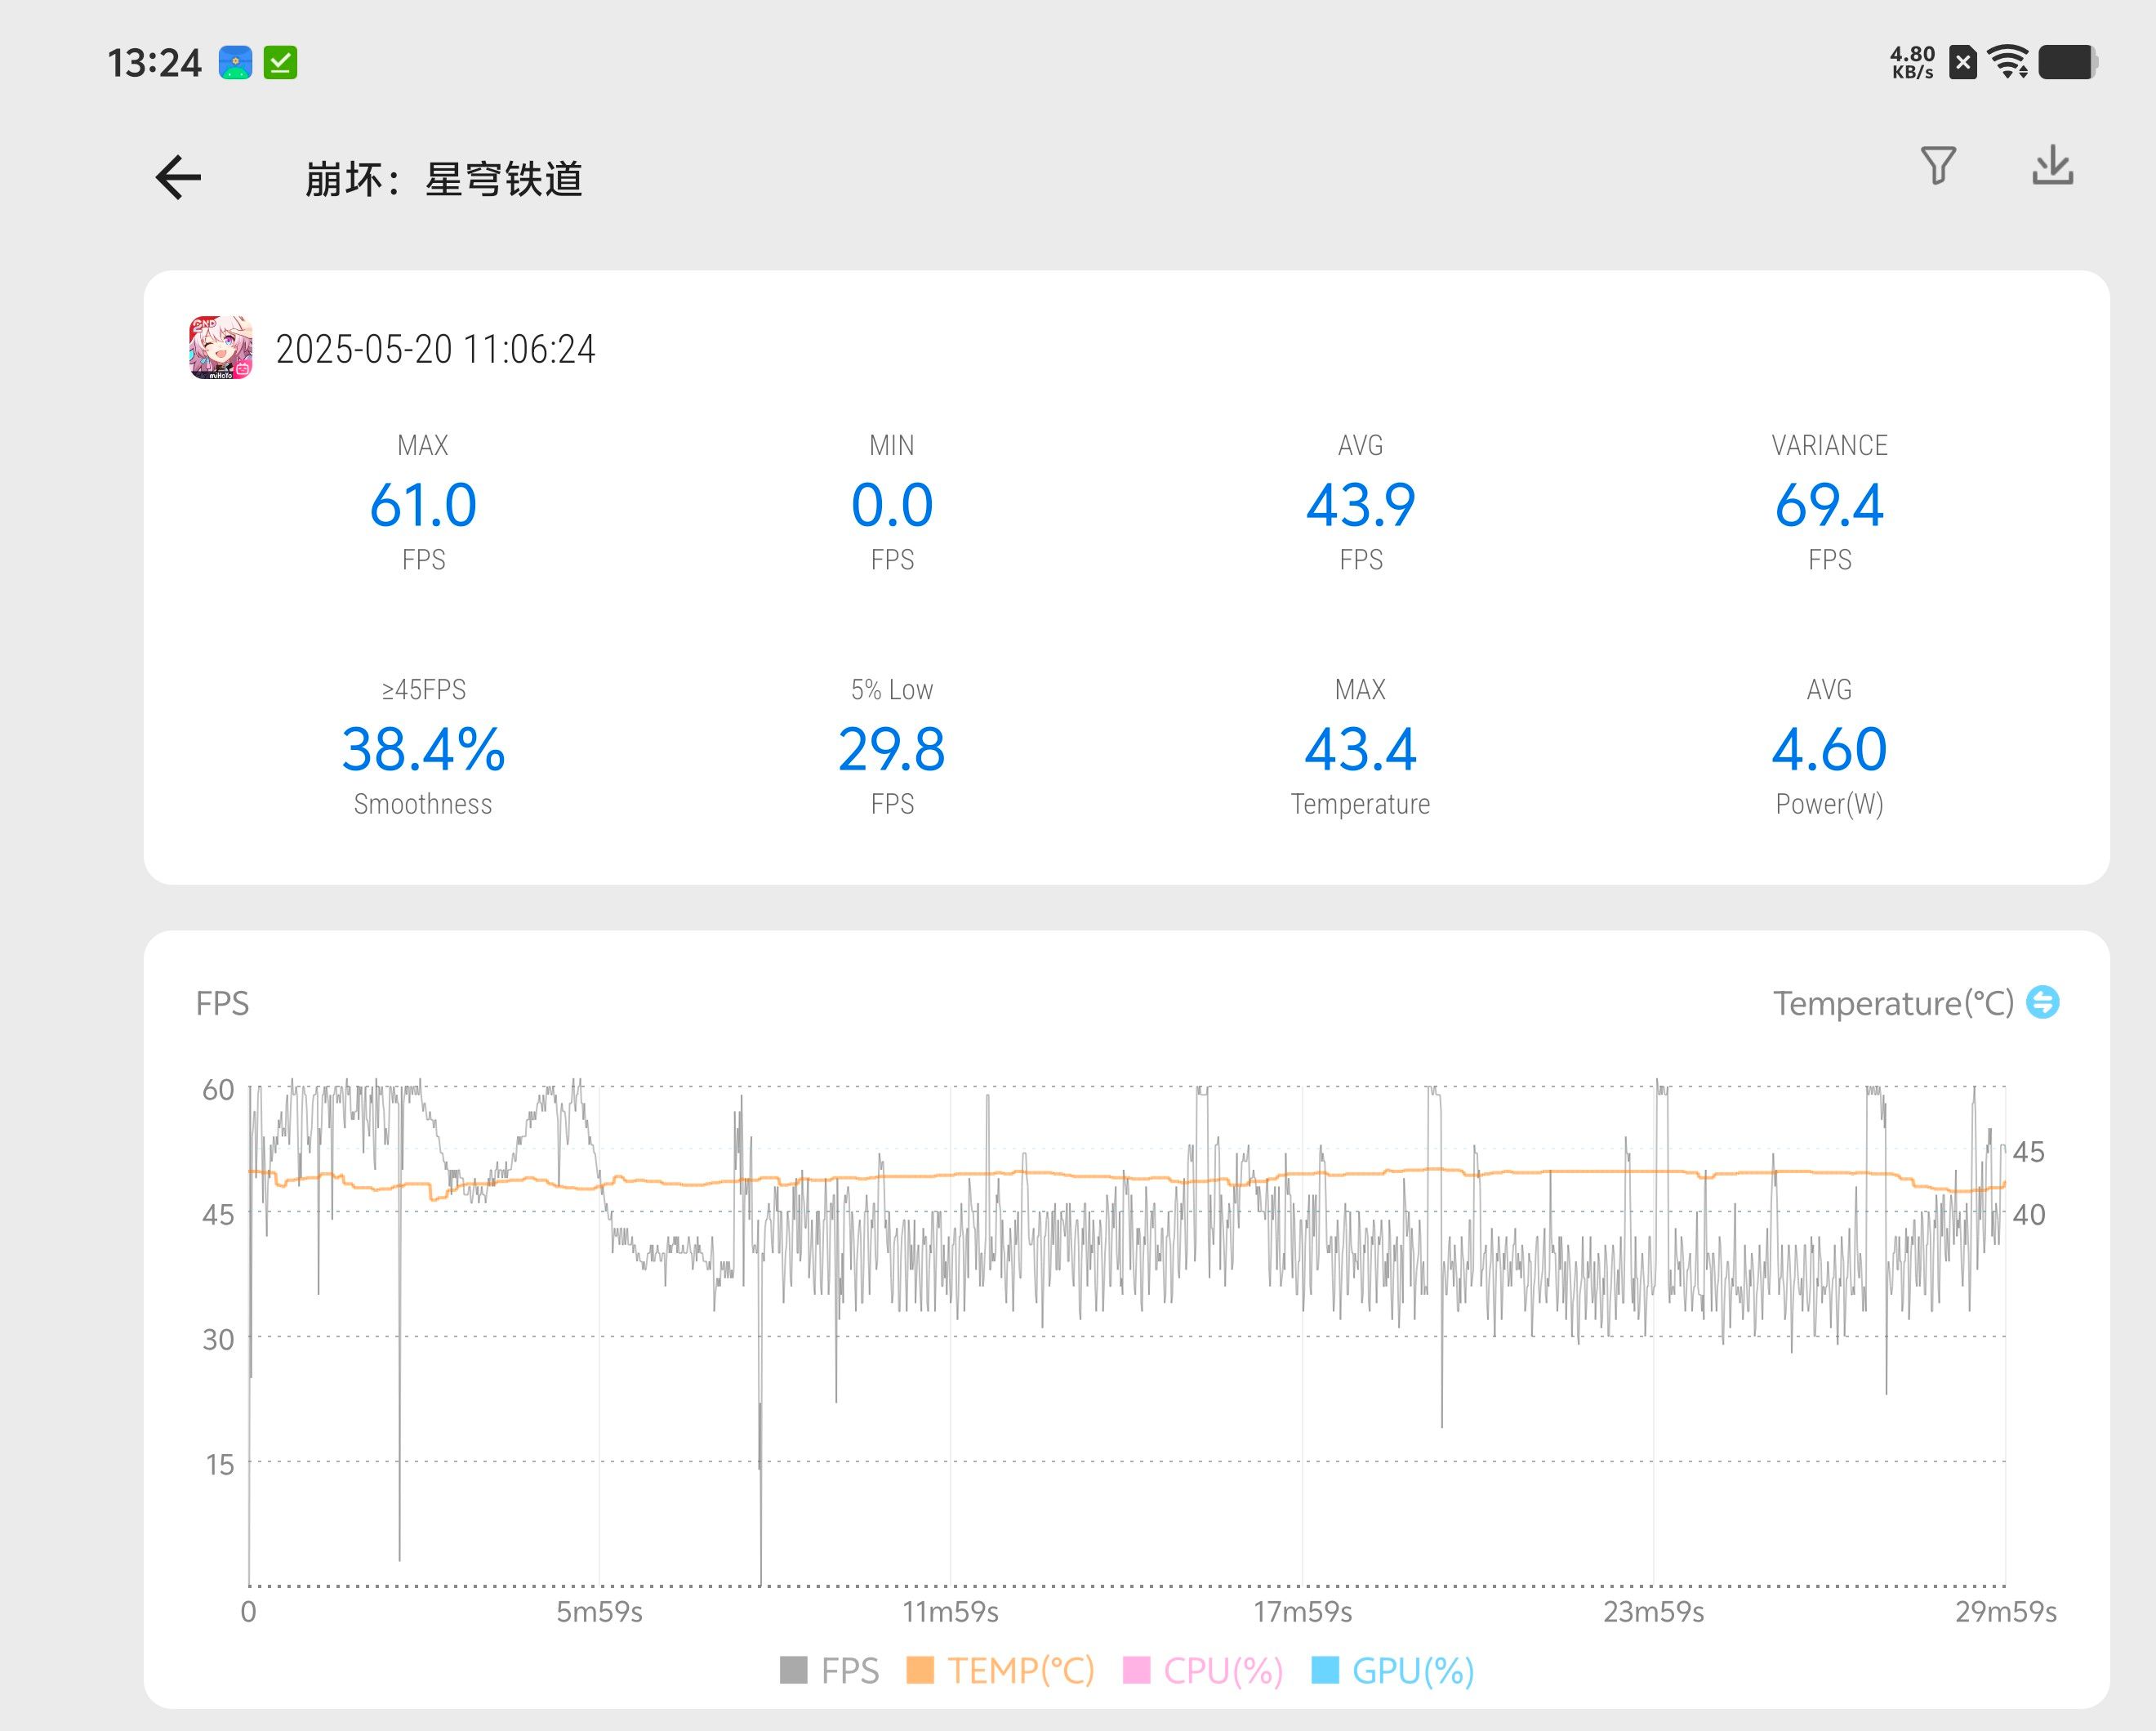2156x1731 pixels.
Task: Toggle the GPU(%) series in legend
Action: pyautogui.click(x=1412, y=1670)
